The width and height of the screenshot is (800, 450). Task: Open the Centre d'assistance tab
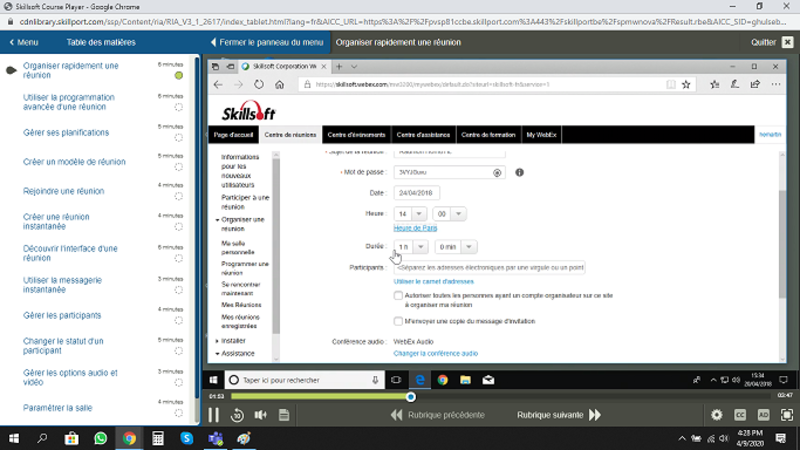pyautogui.click(x=423, y=135)
